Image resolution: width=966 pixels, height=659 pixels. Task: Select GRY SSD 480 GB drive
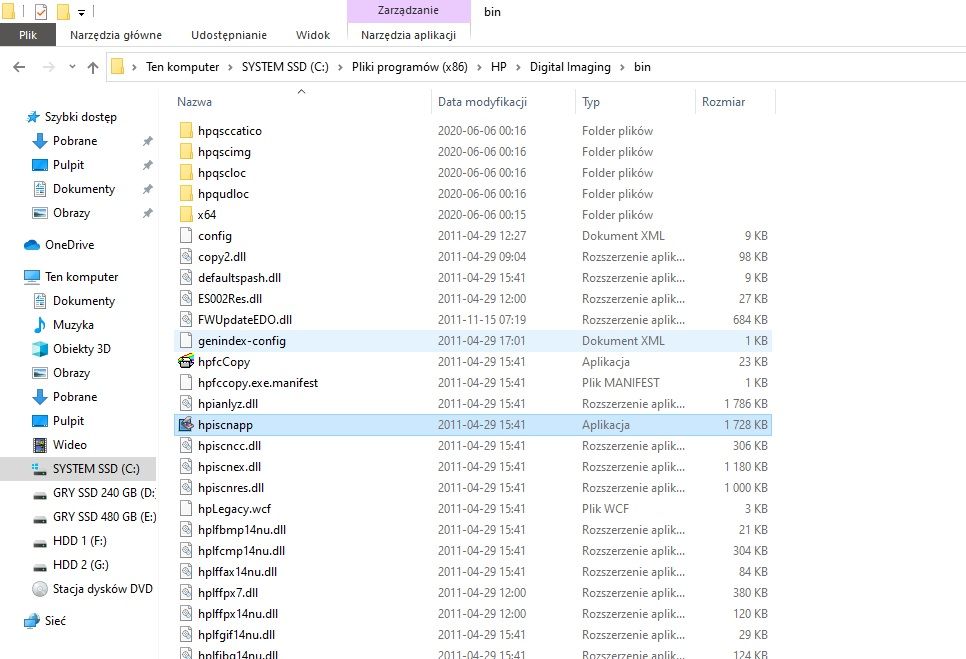click(104, 517)
